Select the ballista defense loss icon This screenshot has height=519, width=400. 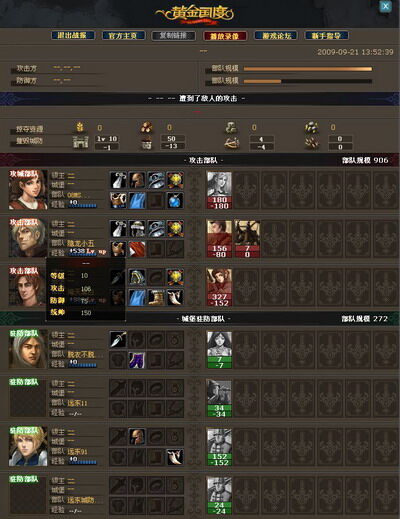coord(231,142)
